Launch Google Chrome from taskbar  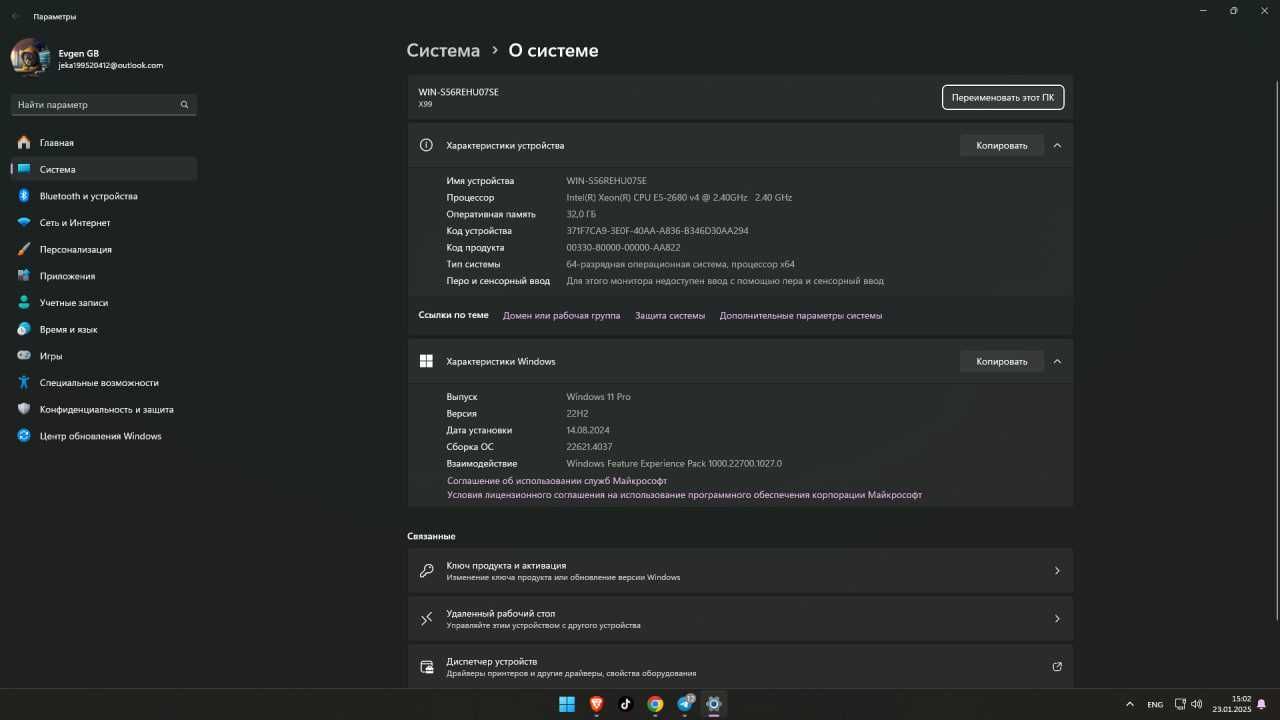click(655, 704)
